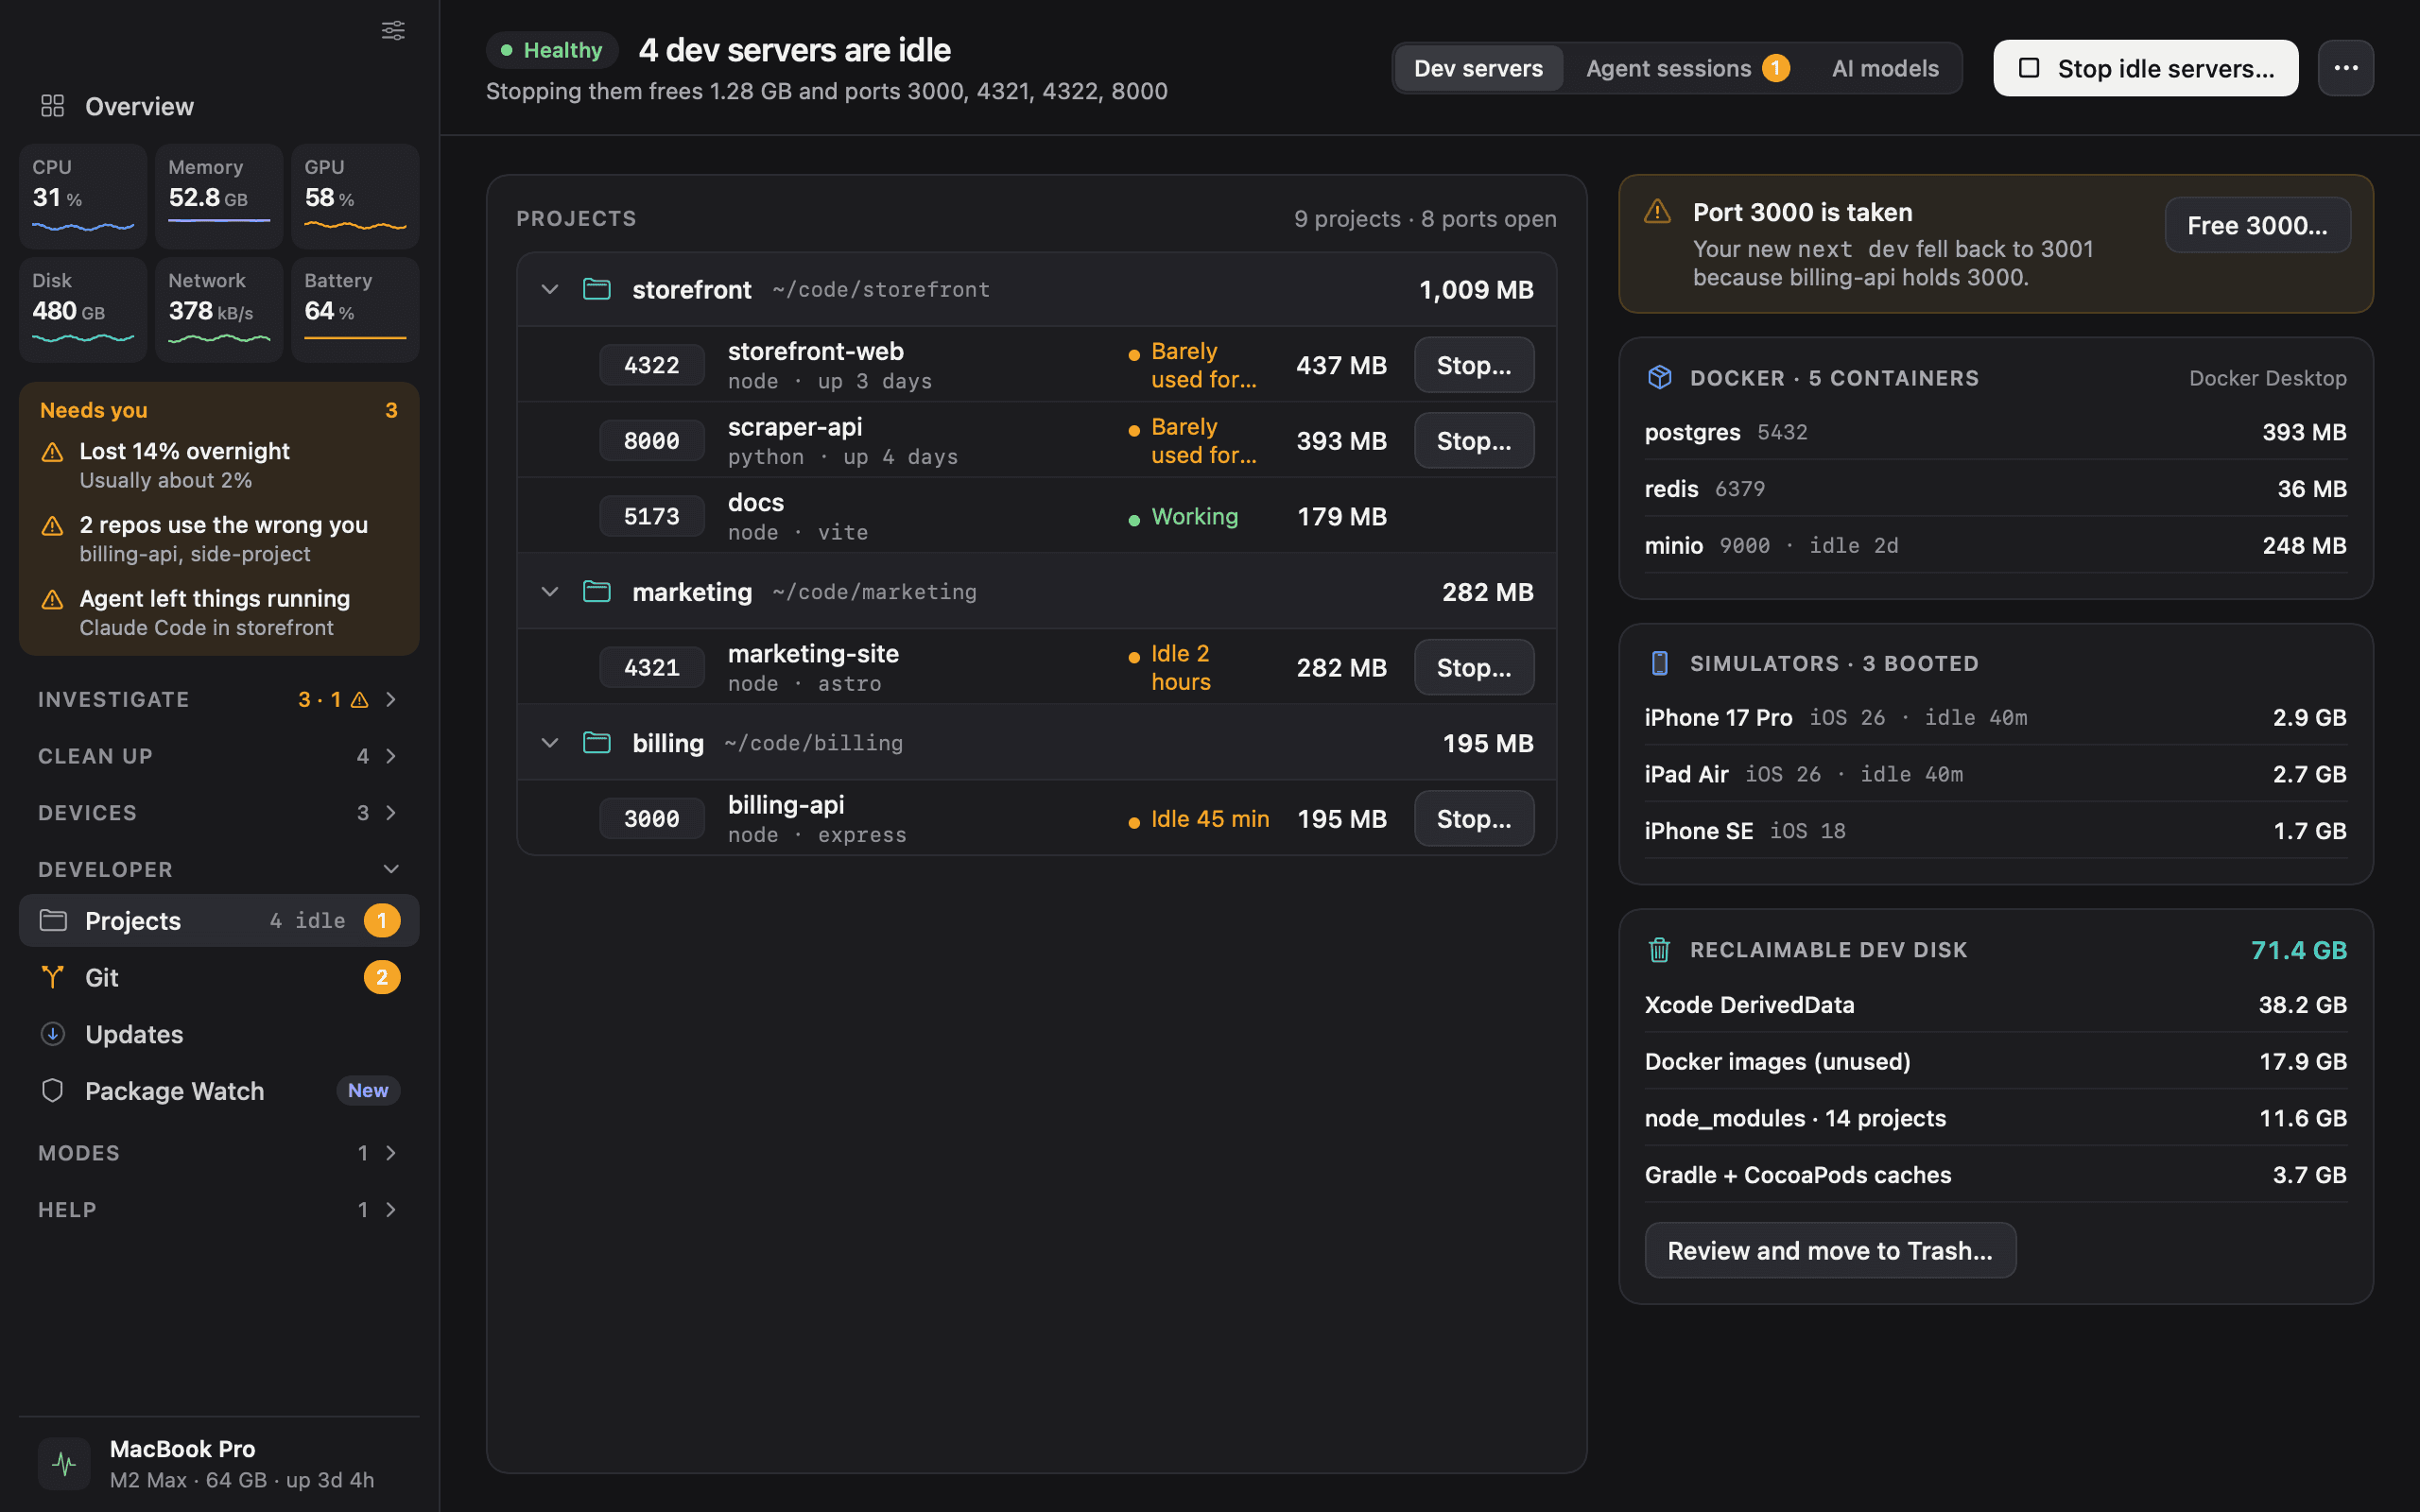Expand the Investigate sidebar section
Screen dimensions: 2420x1512
coord(219,699)
